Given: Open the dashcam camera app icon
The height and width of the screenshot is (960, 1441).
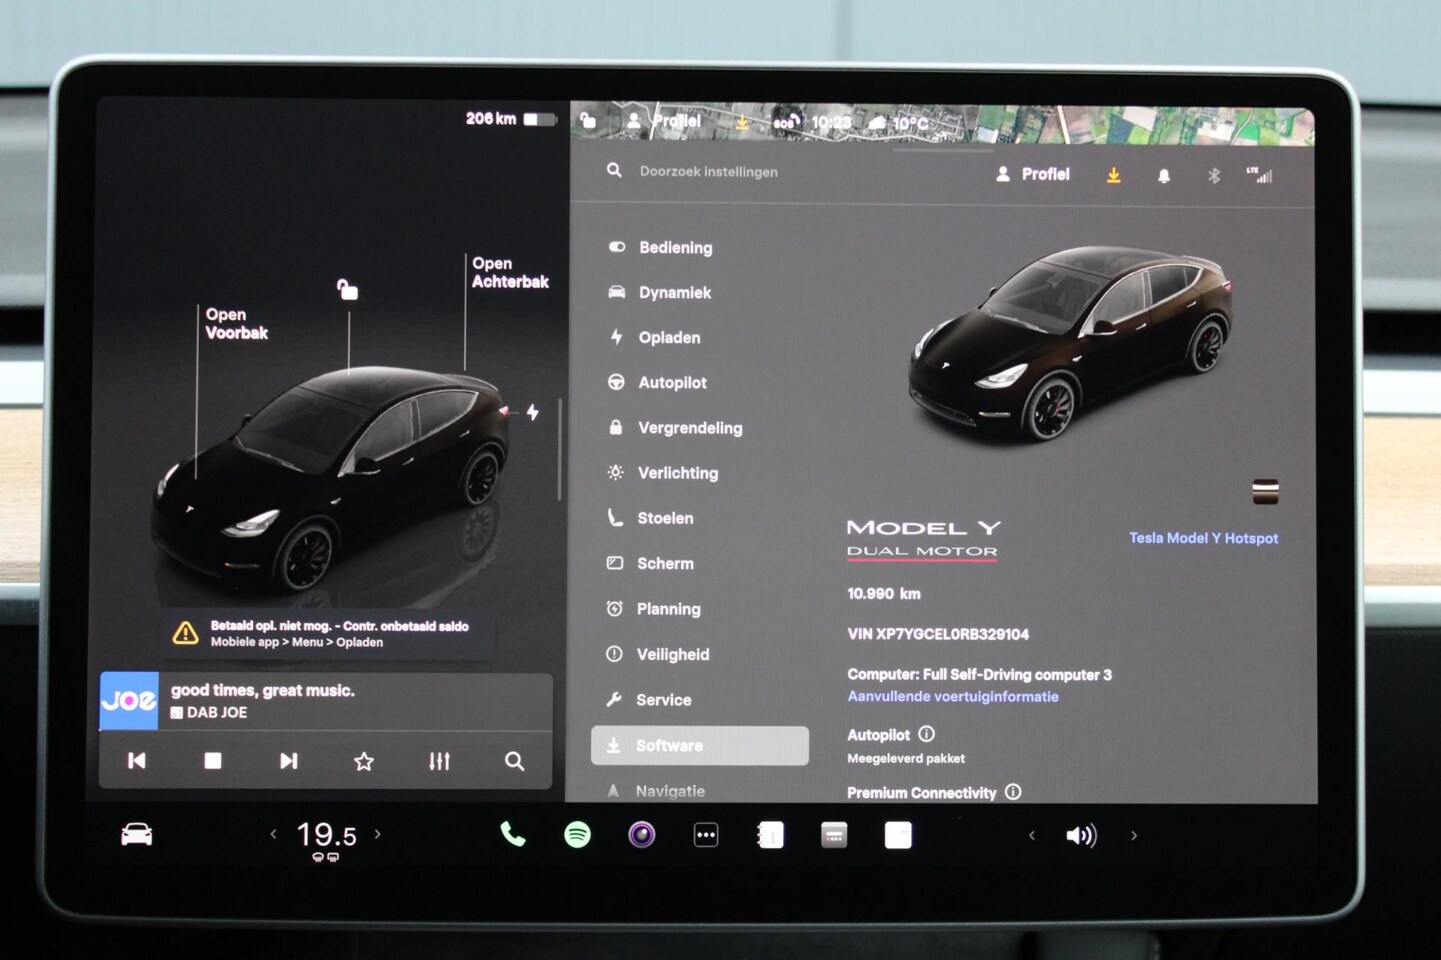Looking at the screenshot, I should click(x=641, y=834).
